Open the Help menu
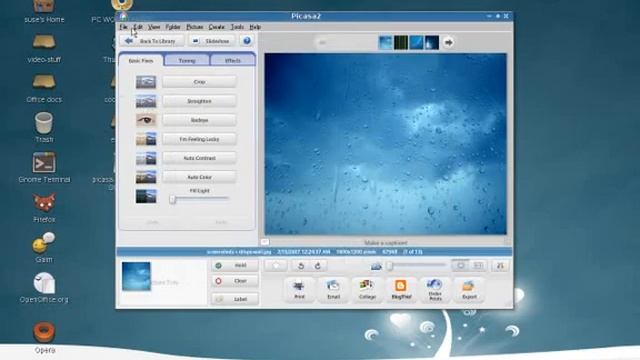 255,27
